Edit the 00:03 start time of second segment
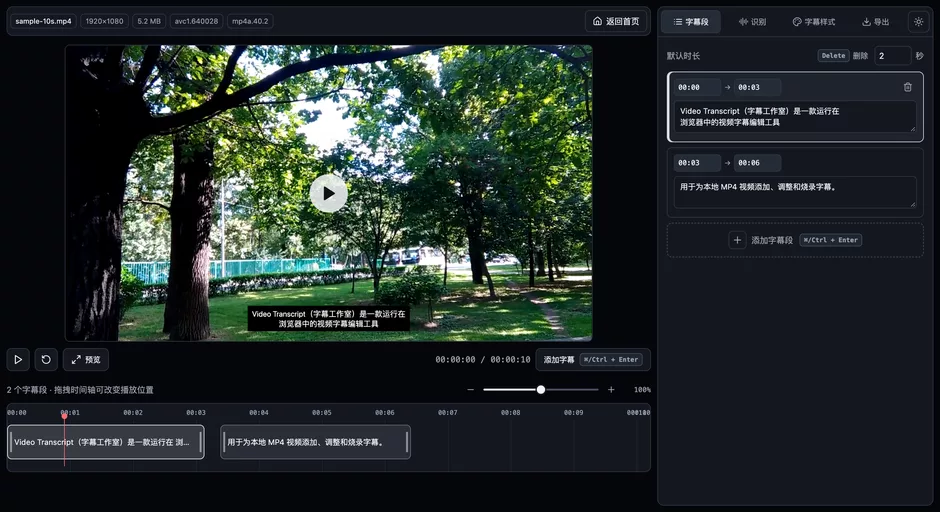This screenshot has width=940, height=512. coord(697,162)
